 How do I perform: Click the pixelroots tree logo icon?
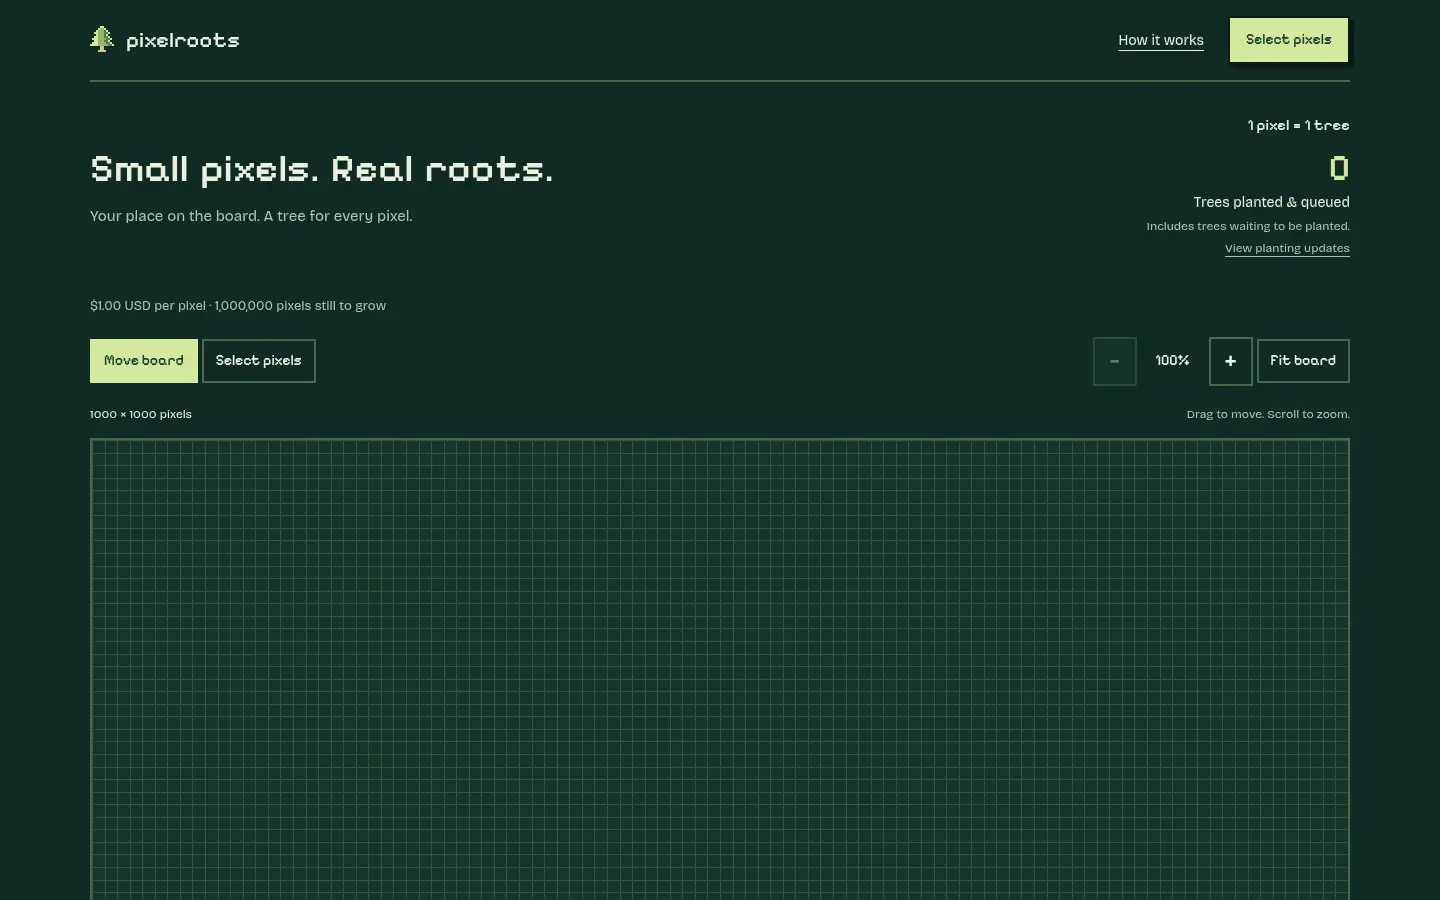point(102,40)
